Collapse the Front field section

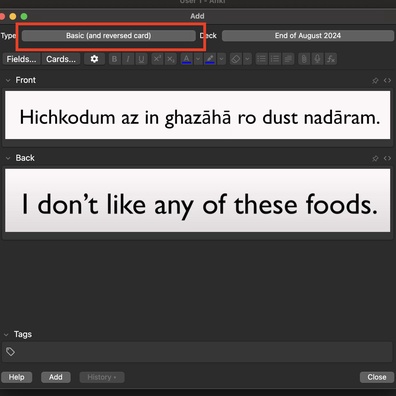coord(8,80)
